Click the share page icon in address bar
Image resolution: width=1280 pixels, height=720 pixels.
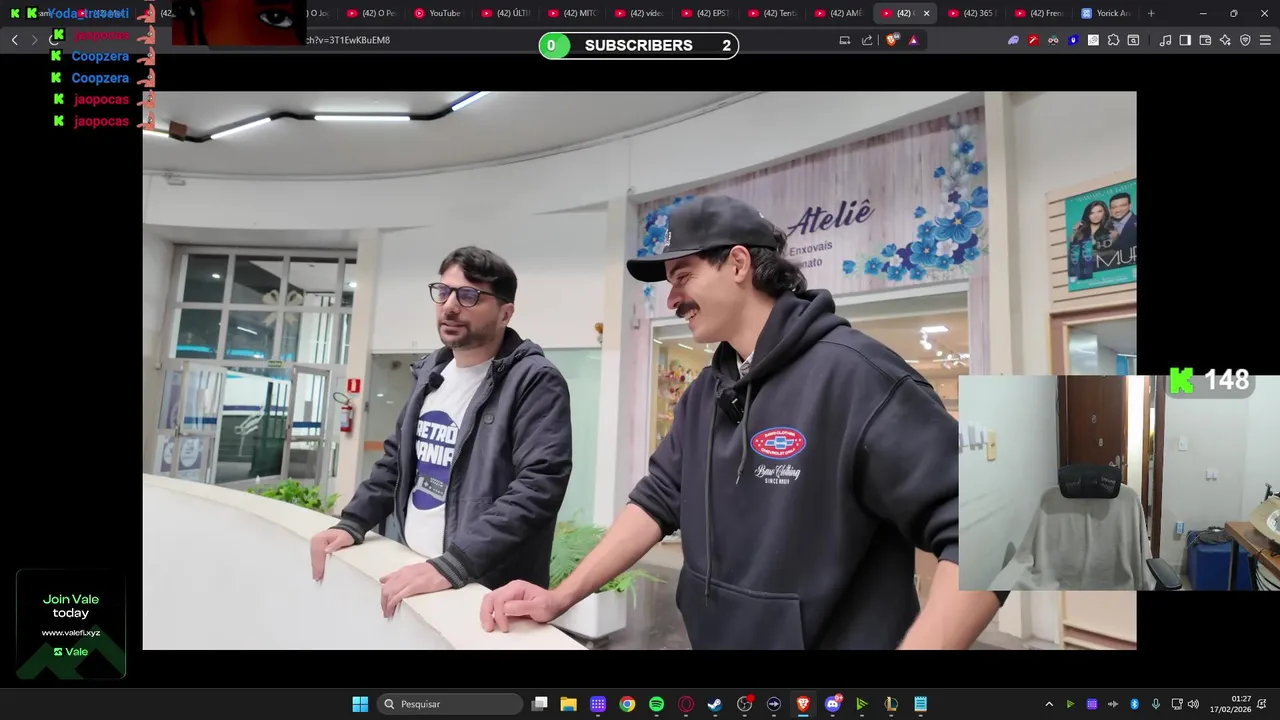click(867, 40)
